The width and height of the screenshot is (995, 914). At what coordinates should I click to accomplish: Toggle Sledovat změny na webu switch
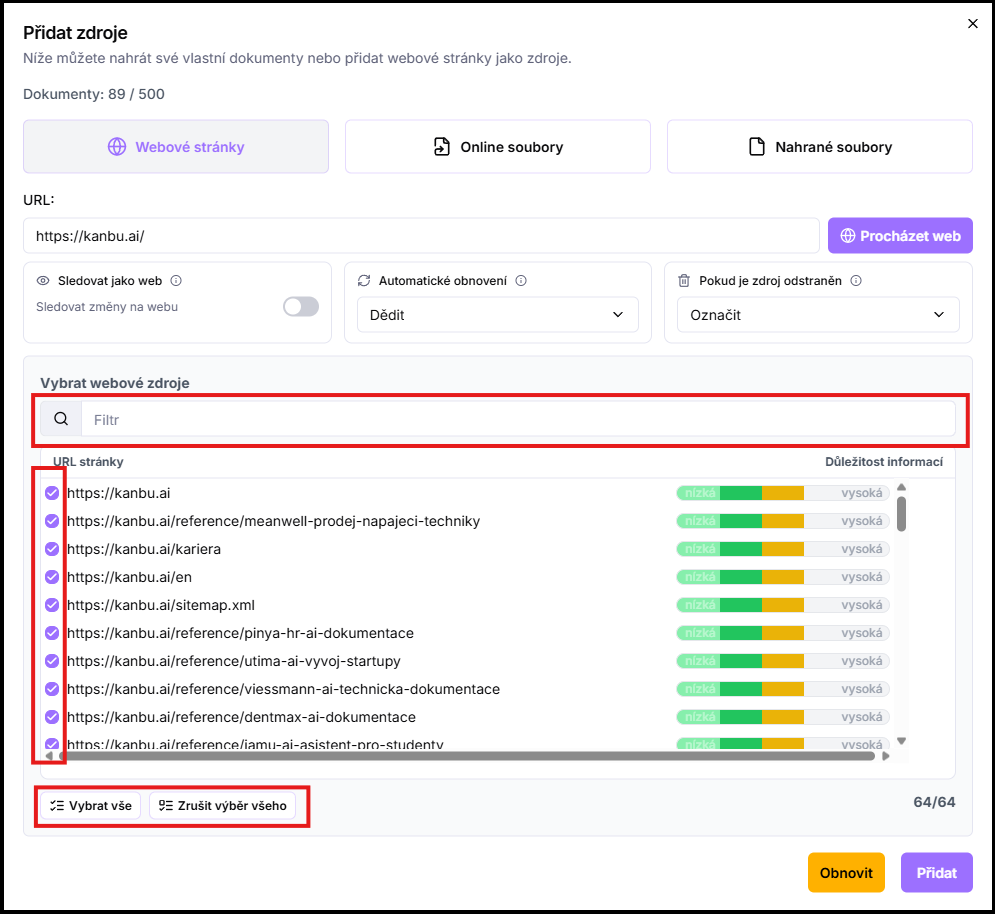click(301, 307)
